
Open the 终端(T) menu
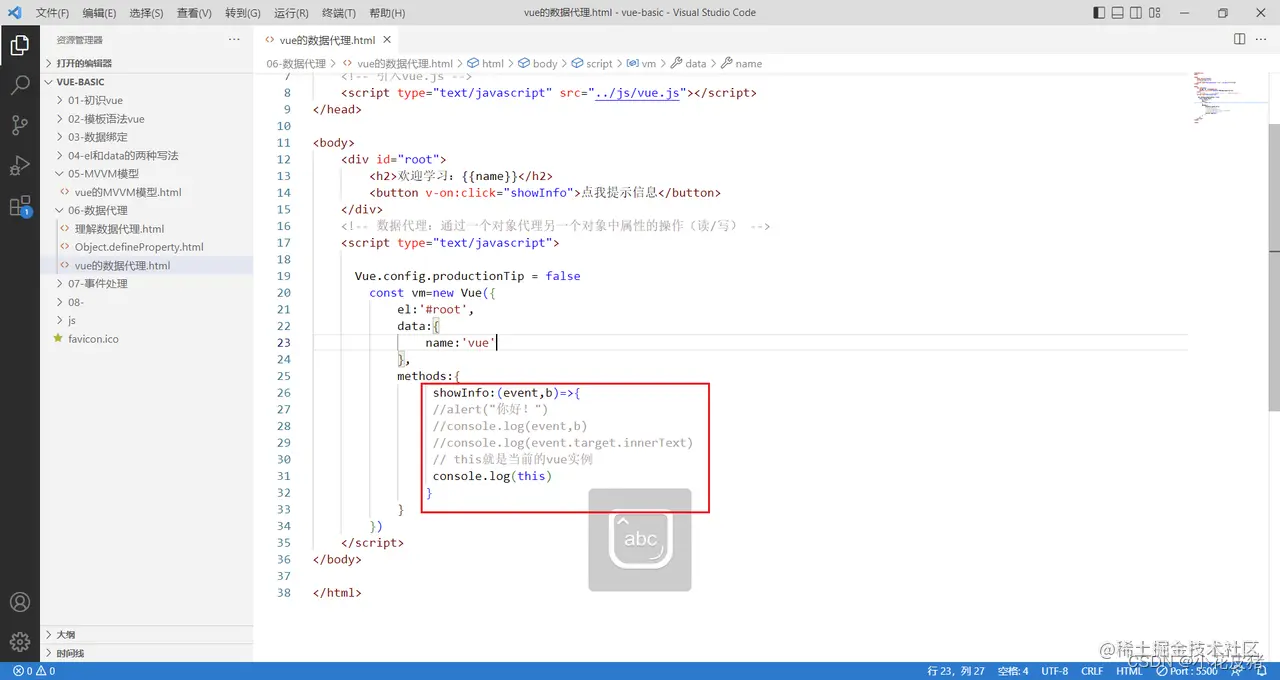point(338,13)
